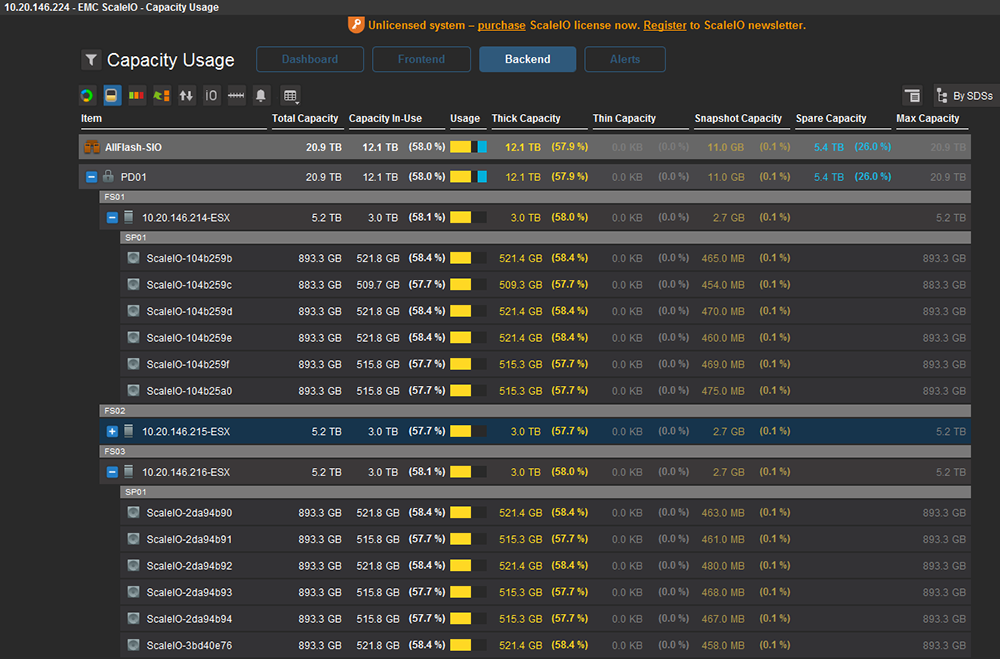Image resolution: width=1000 pixels, height=659 pixels.
Task: Switch to the Dashboard tab
Action: 310,59
